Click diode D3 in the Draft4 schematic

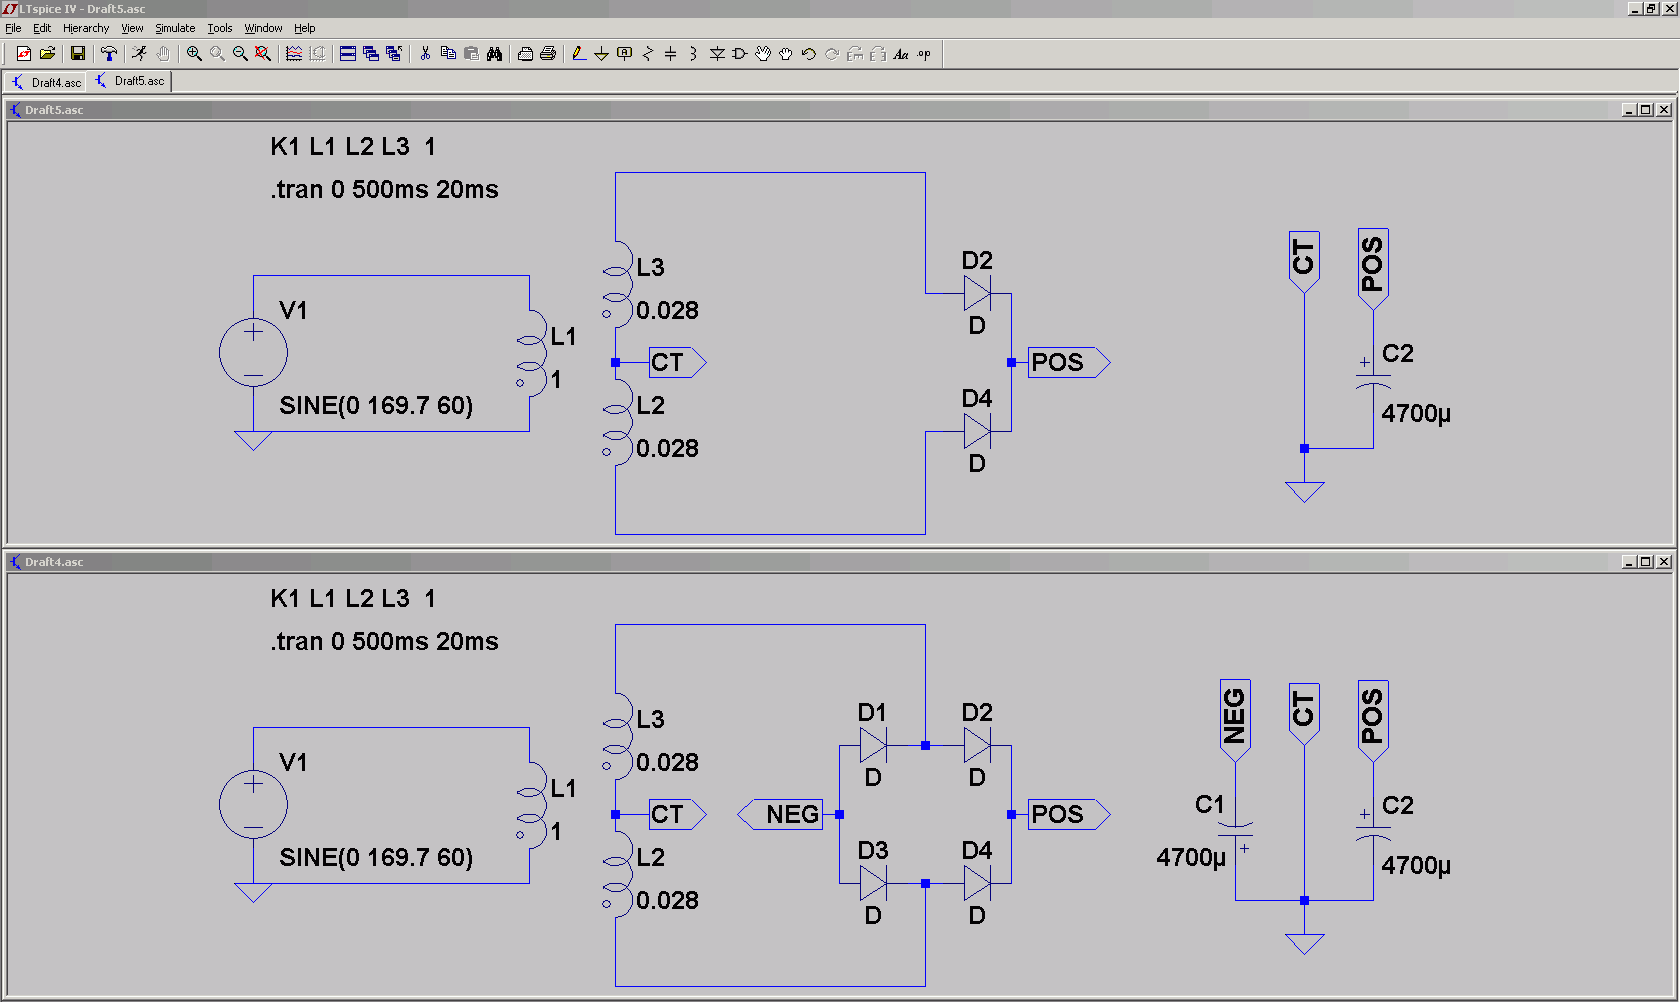coord(873,883)
